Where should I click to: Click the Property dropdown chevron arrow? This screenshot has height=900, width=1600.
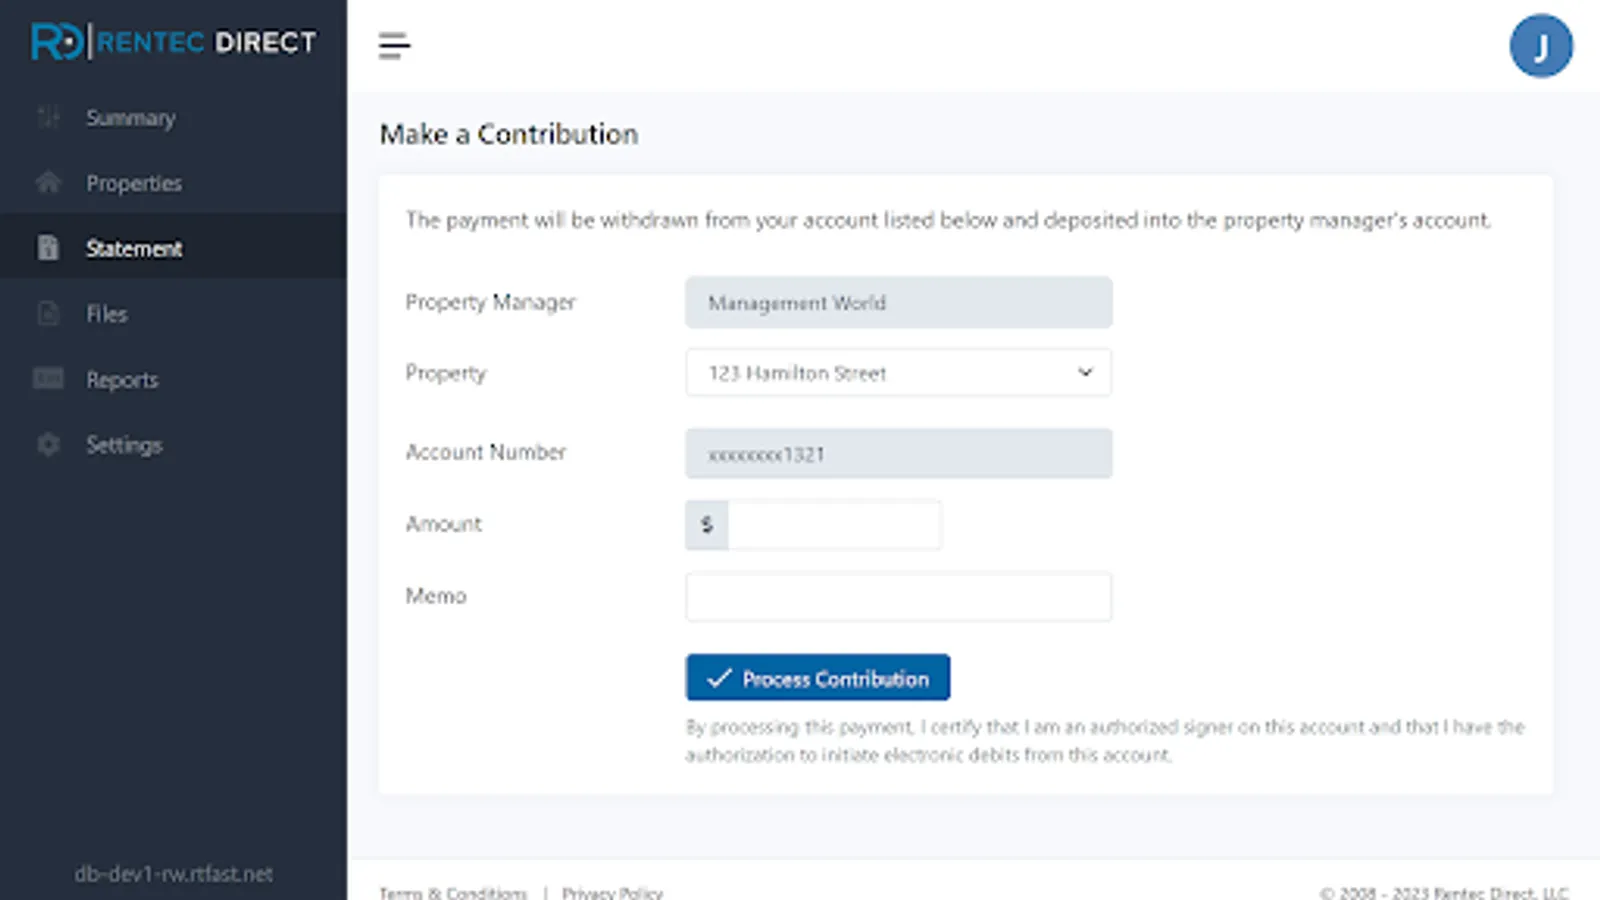pos(1085,373)
